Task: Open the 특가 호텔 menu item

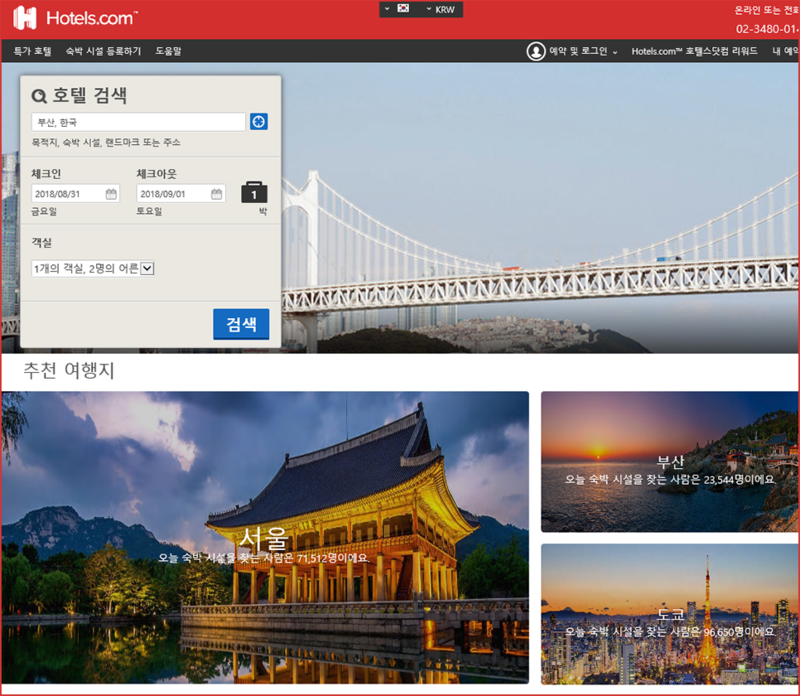Action: 32,51
